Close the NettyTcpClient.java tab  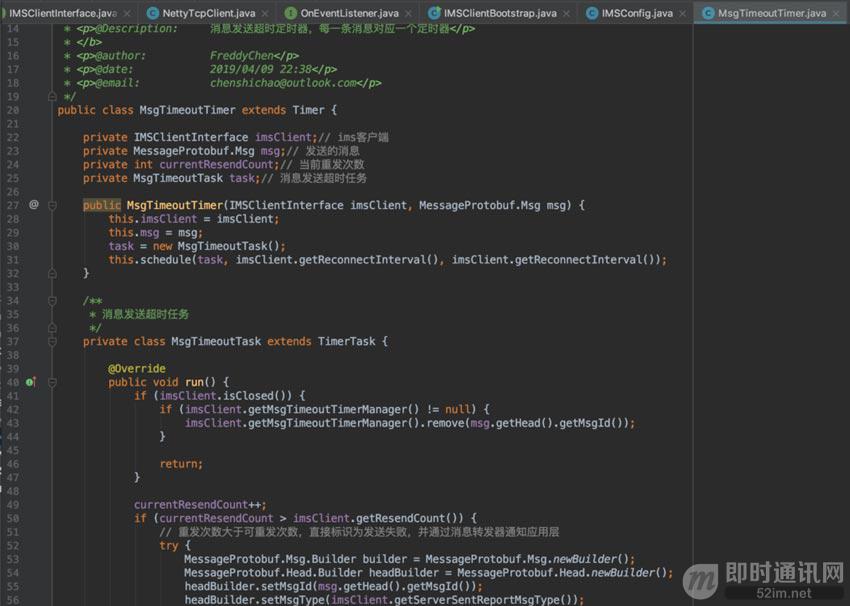point(265,13)
